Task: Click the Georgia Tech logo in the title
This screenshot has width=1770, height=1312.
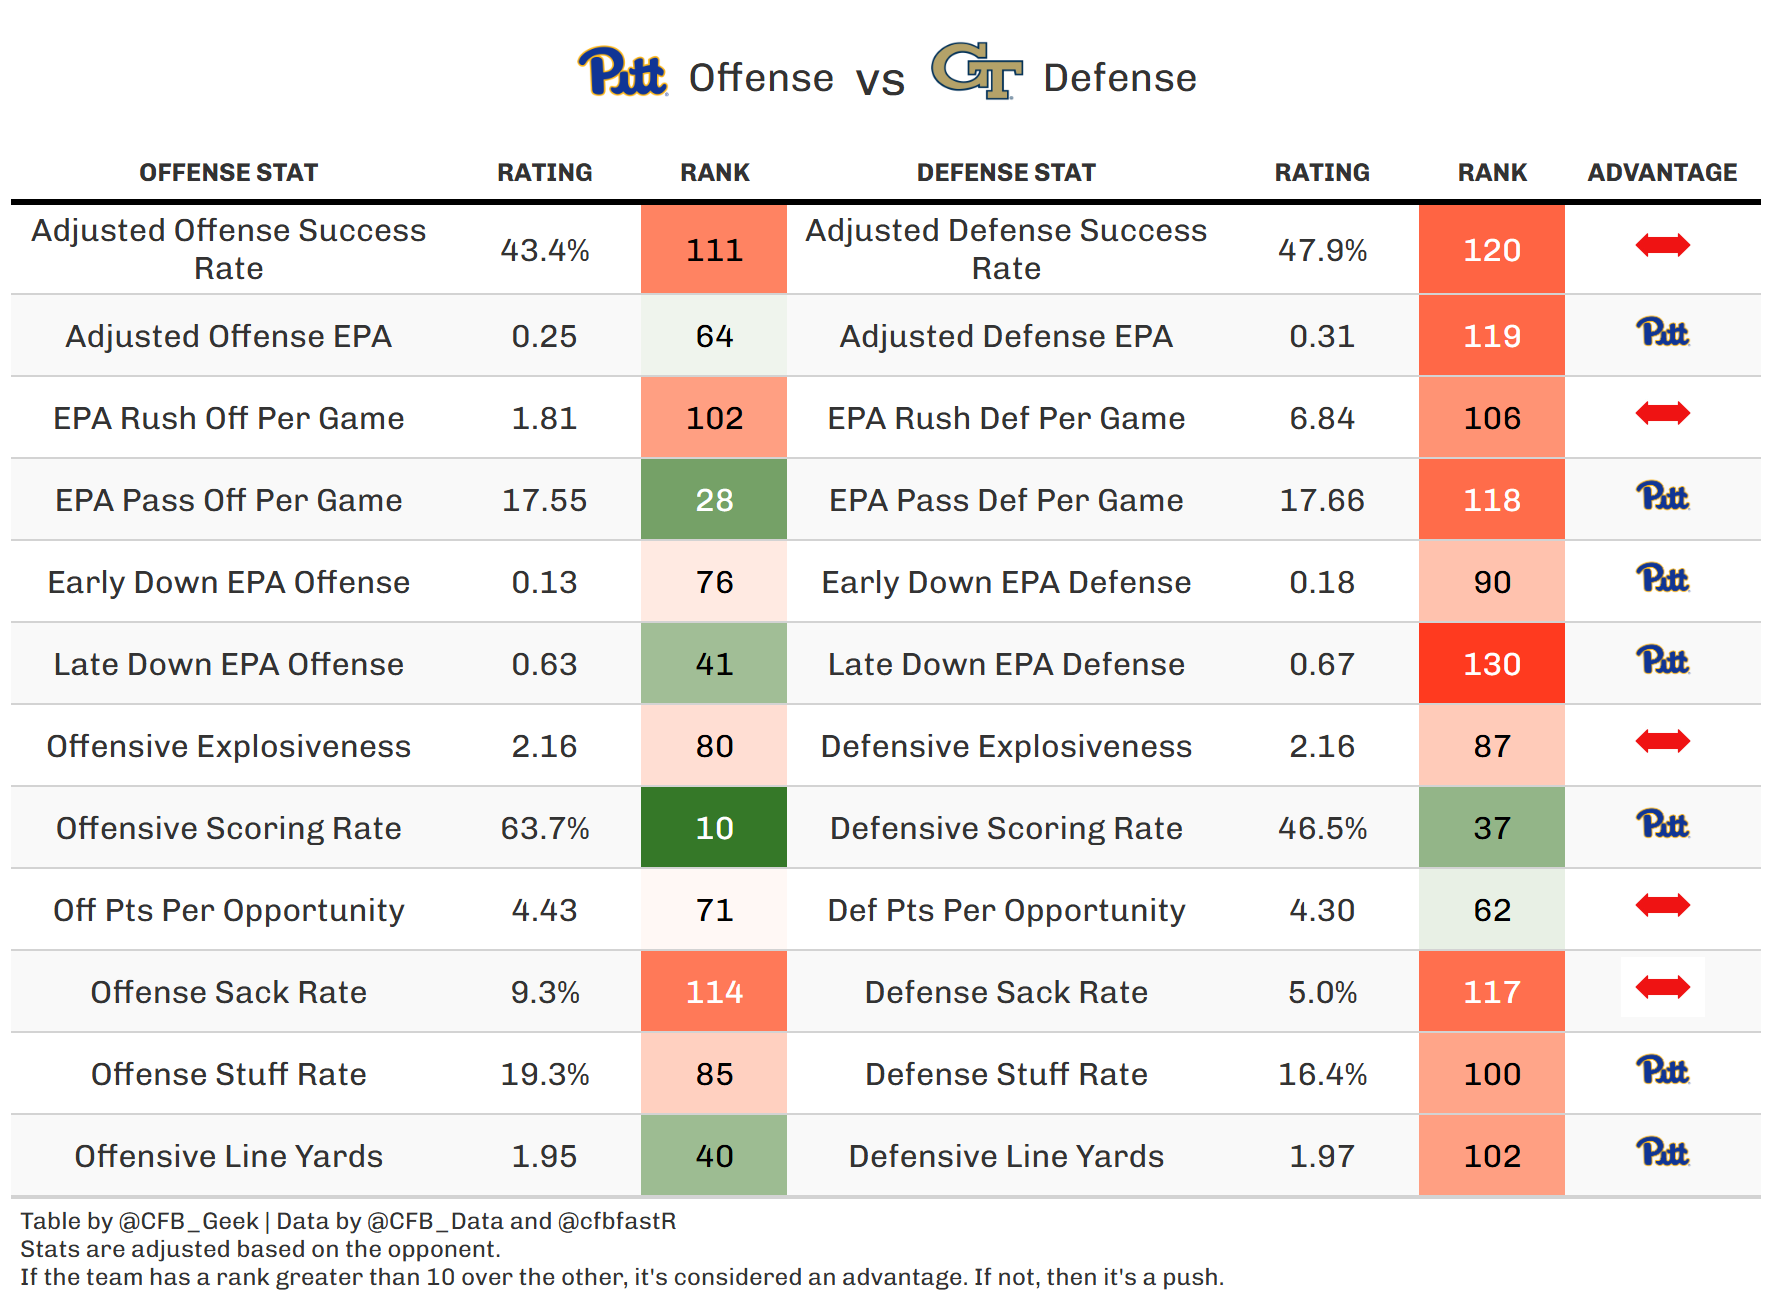Action: click(x=976, y=70)
